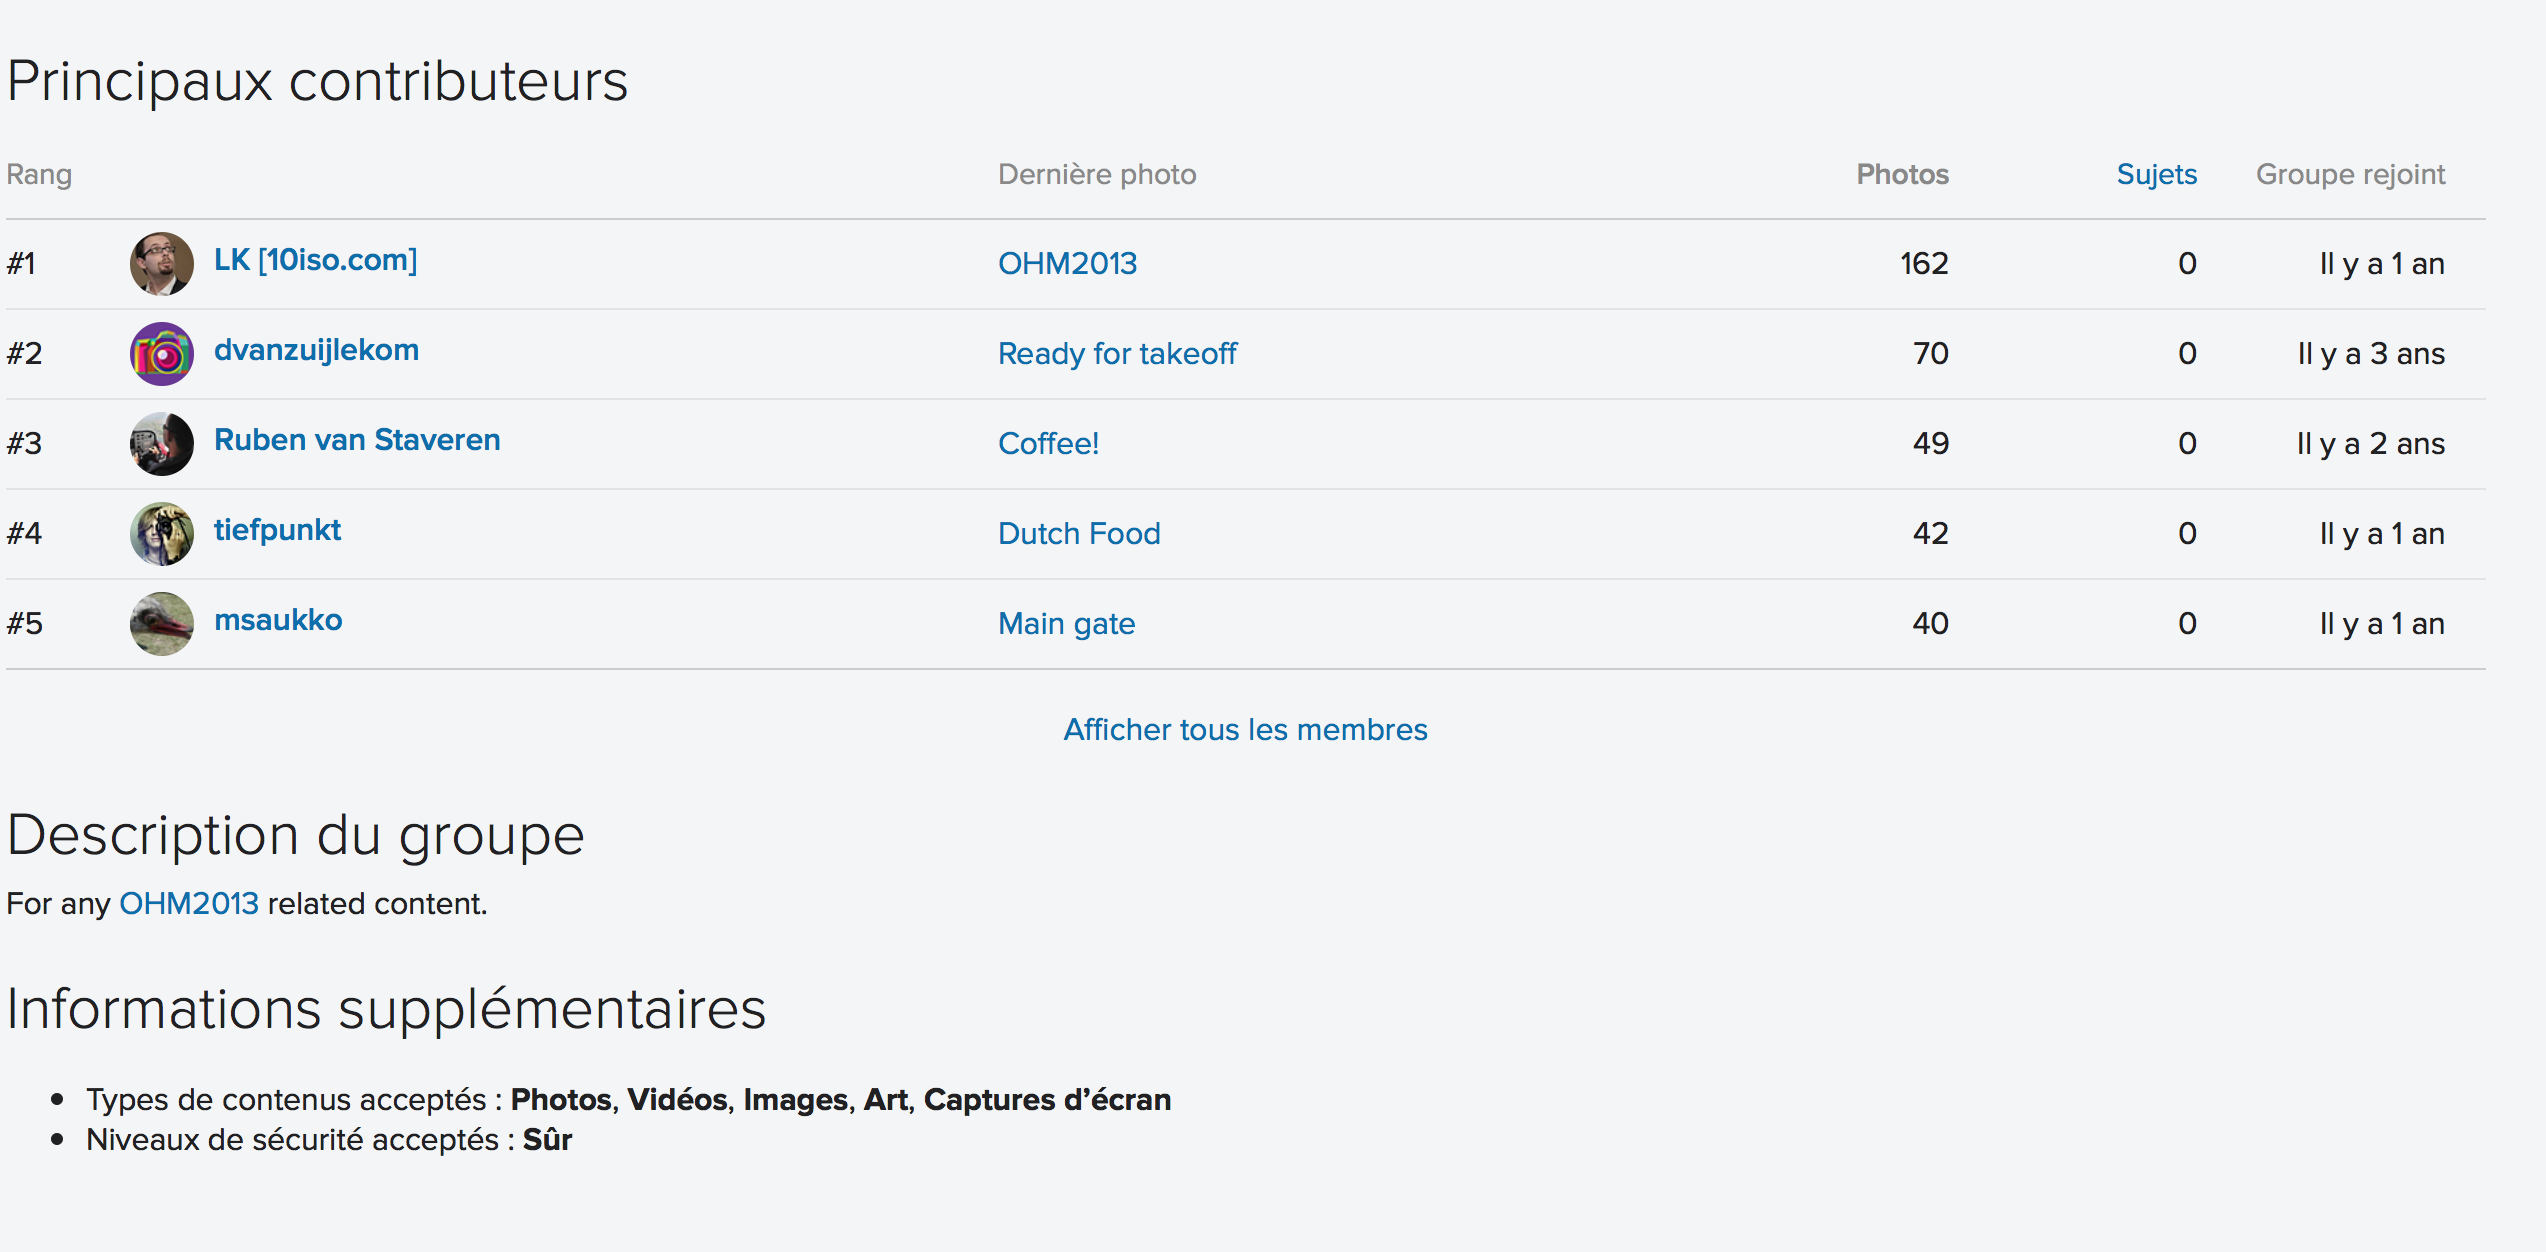Open the Dutch Food photo
The image size is (2546, 1252).
pyautogui.click(x=1079, y=534)
